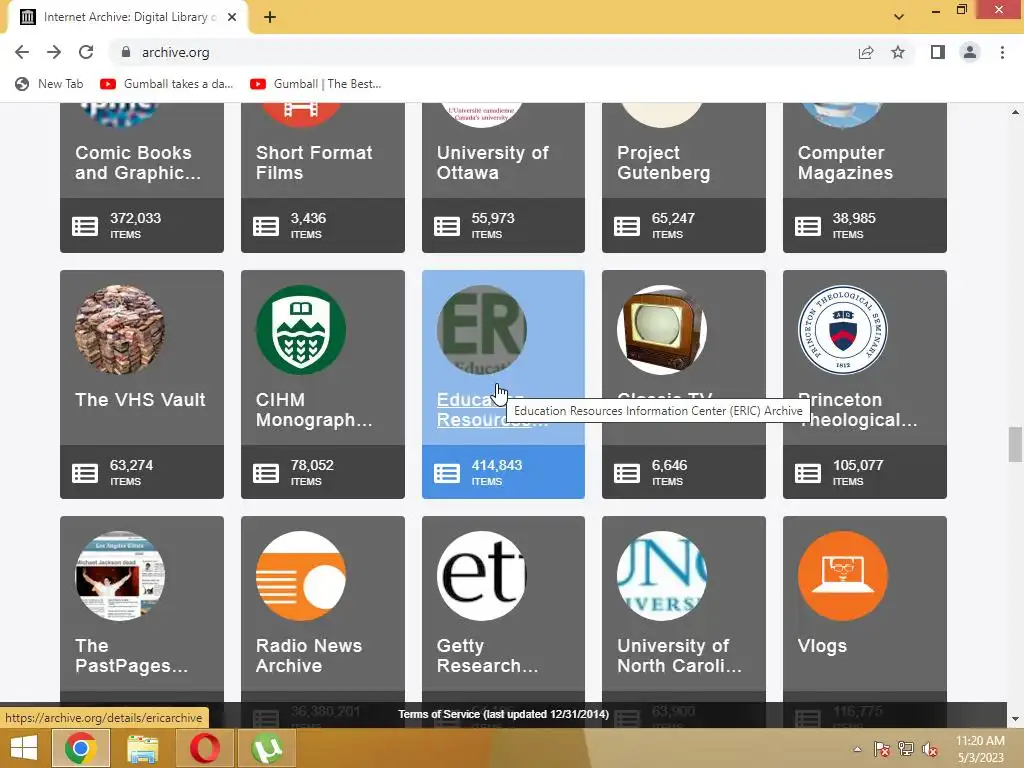Click the CIHM Monograph green crest logo
1024x768 pixels.
click(300, 330)
